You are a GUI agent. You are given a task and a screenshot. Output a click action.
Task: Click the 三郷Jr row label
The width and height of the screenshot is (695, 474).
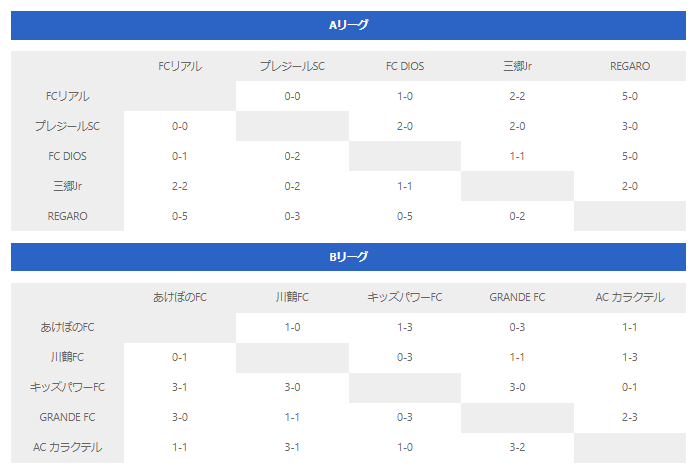[x=67, y=186]
